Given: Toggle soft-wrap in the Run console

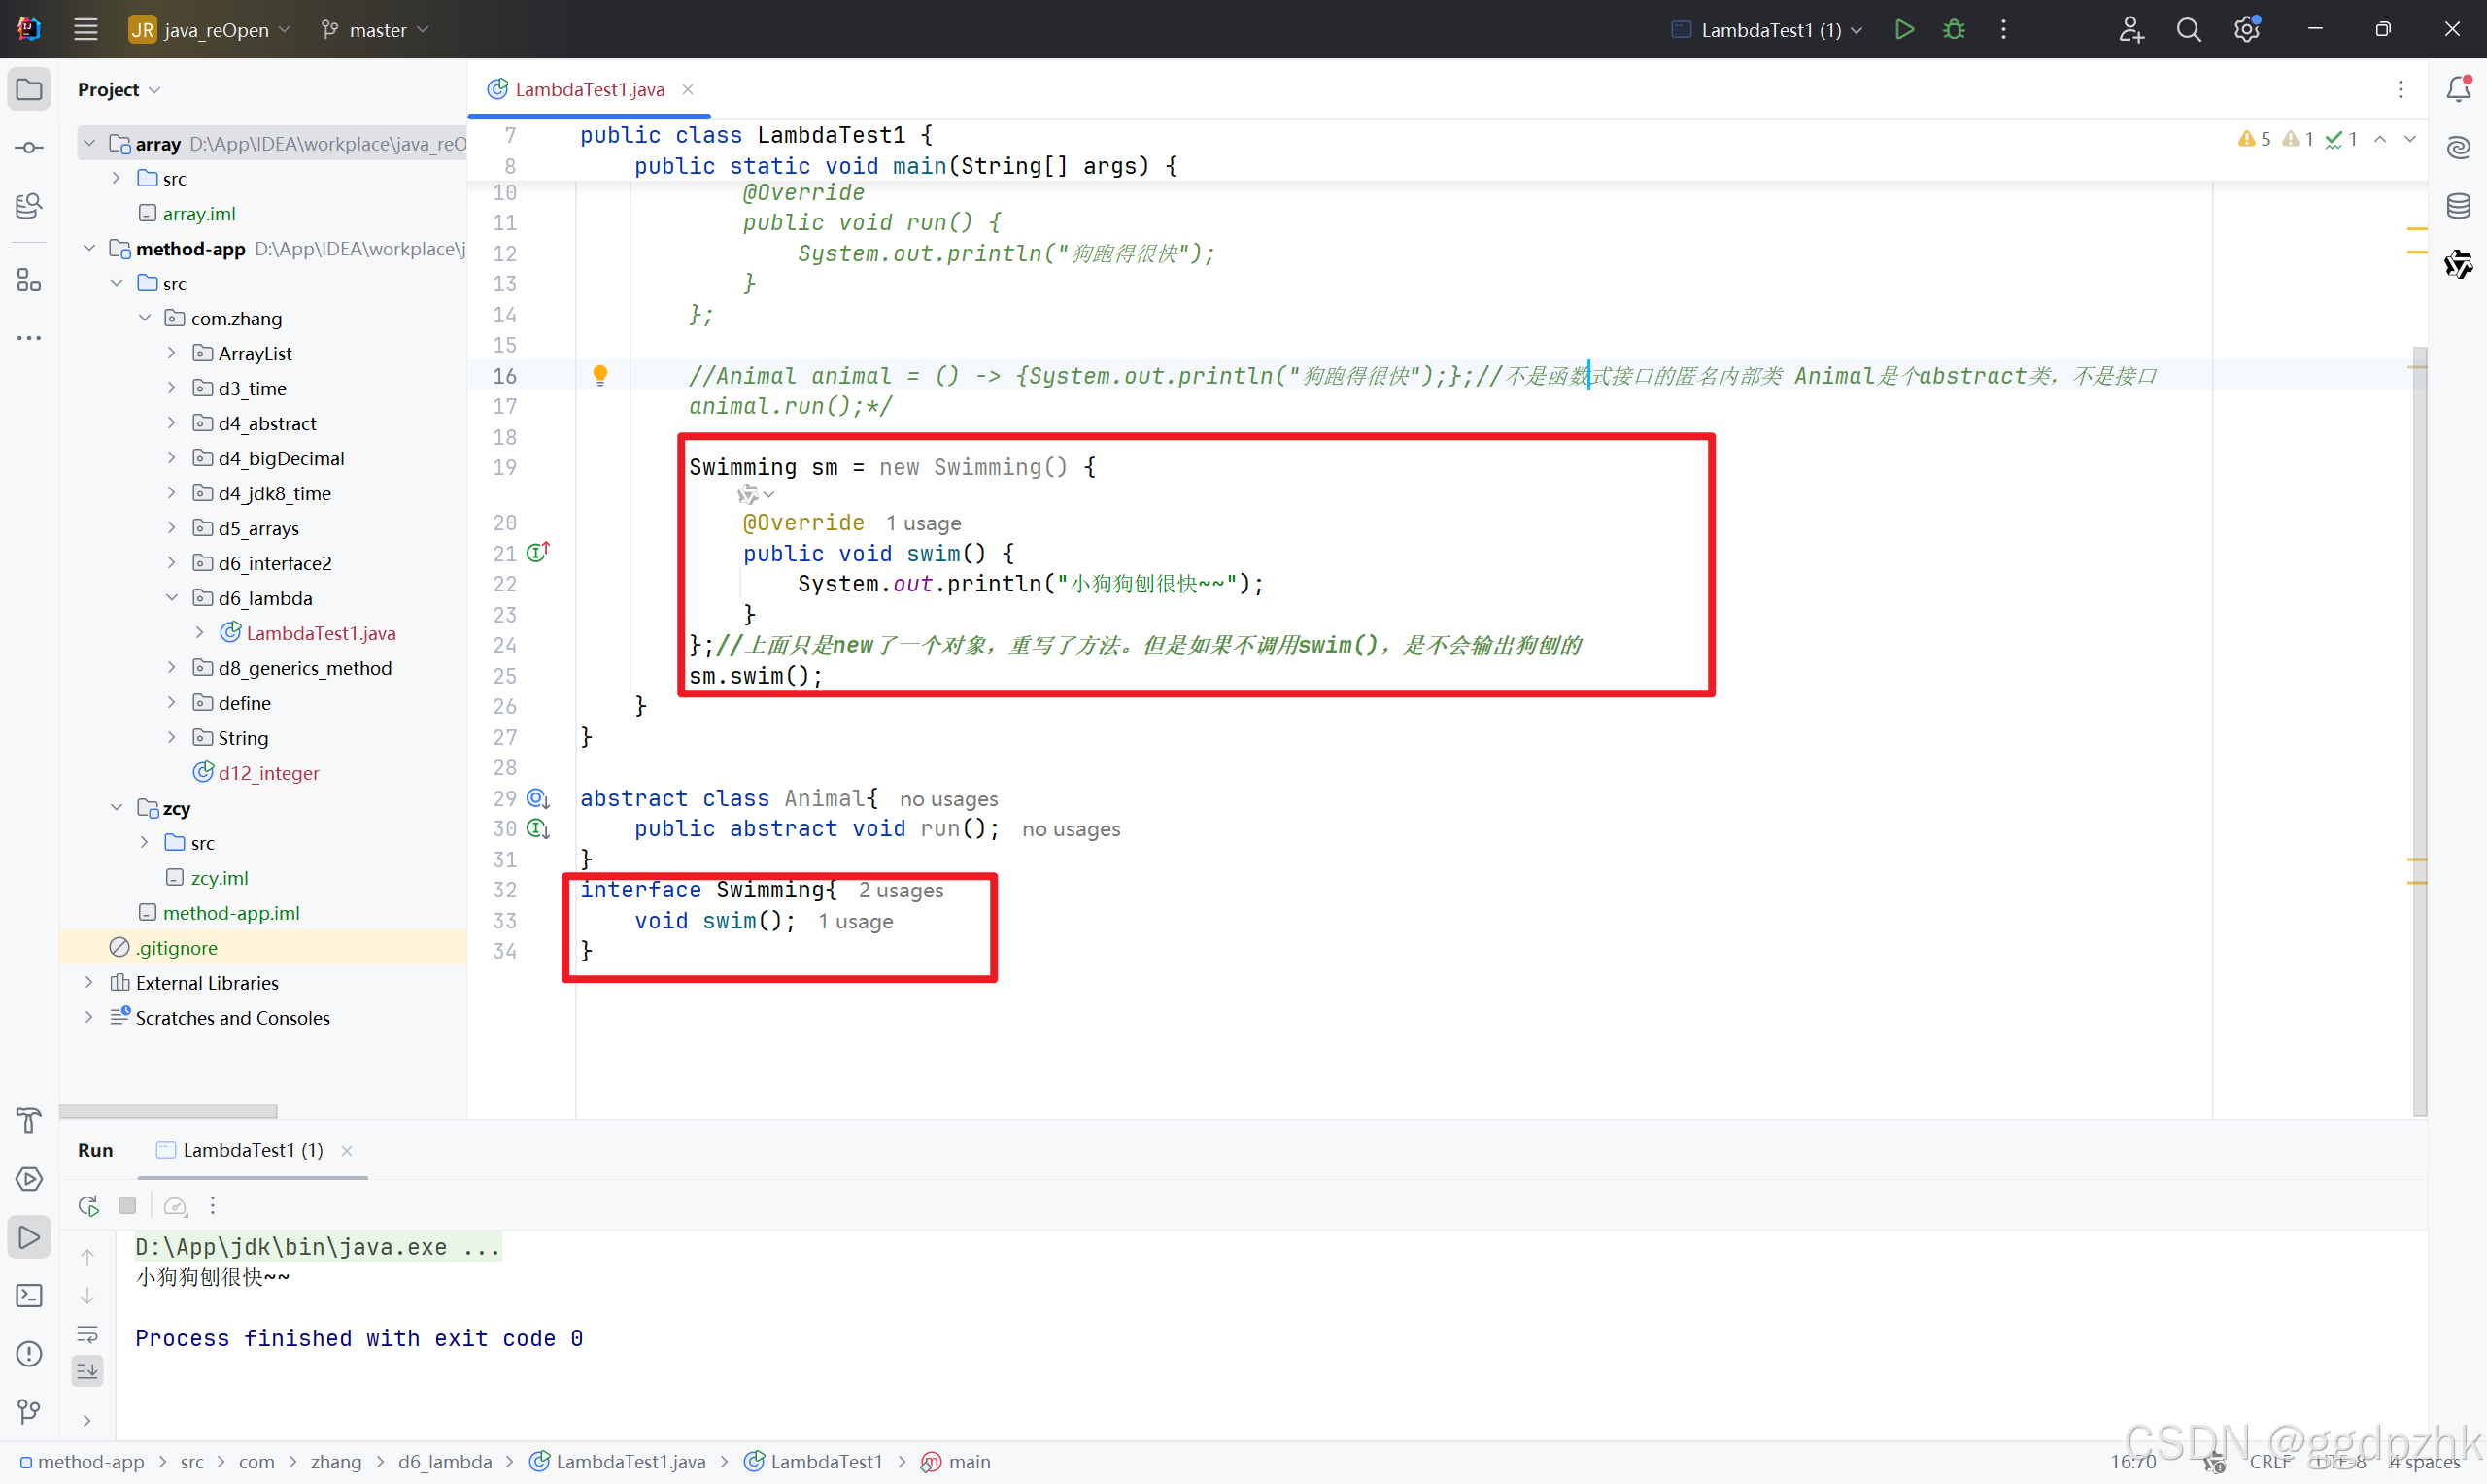Looking at the screenshot, I should click(x=88, y=1334).
